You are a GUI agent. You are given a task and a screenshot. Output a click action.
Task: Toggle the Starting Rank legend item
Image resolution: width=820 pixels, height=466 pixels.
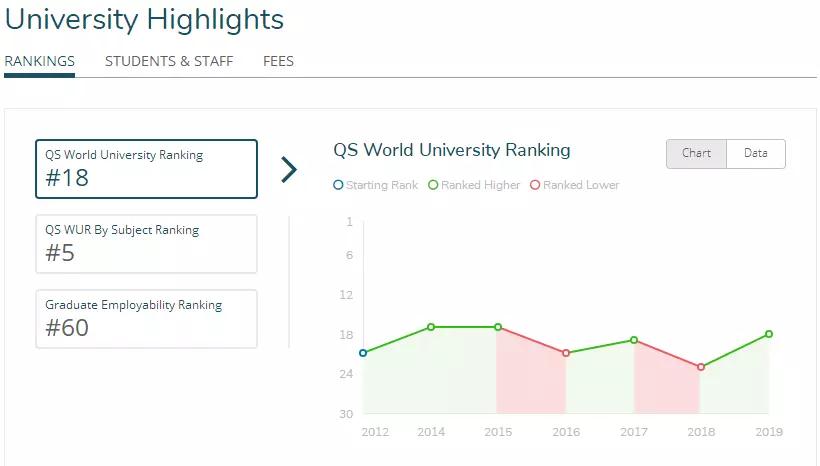tap(375, 185)
